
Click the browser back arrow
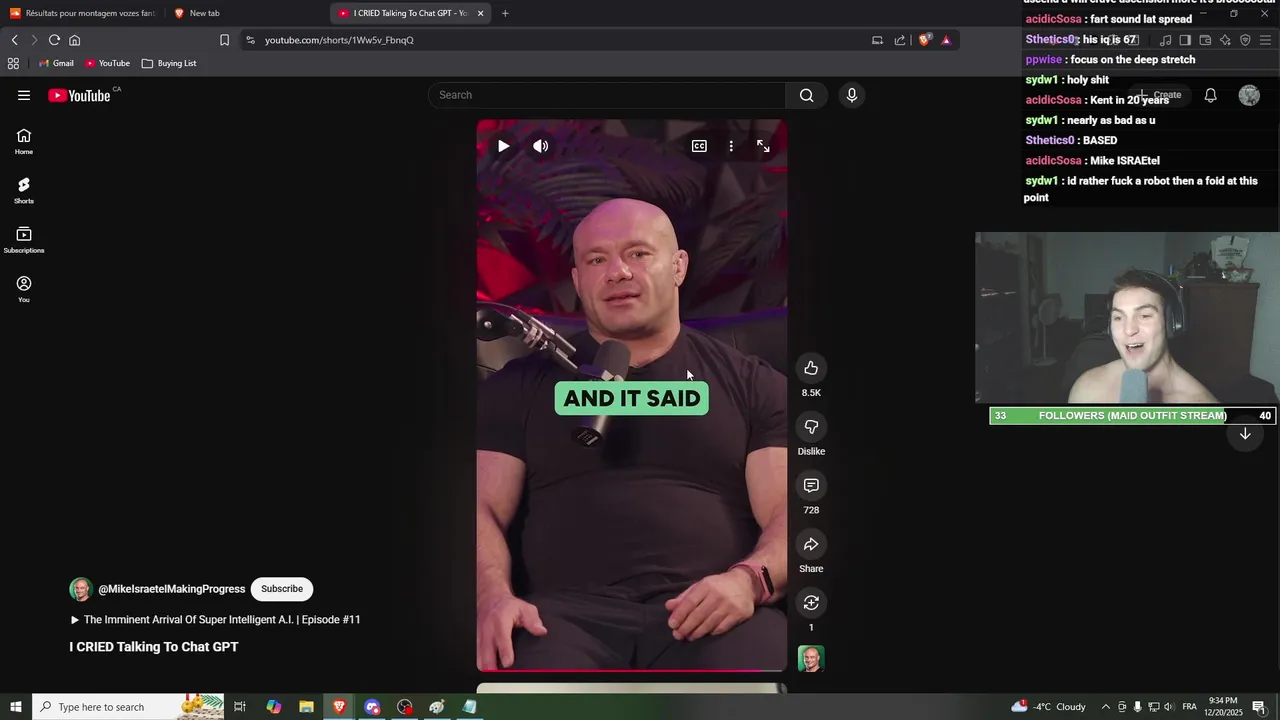coord(14,40)
